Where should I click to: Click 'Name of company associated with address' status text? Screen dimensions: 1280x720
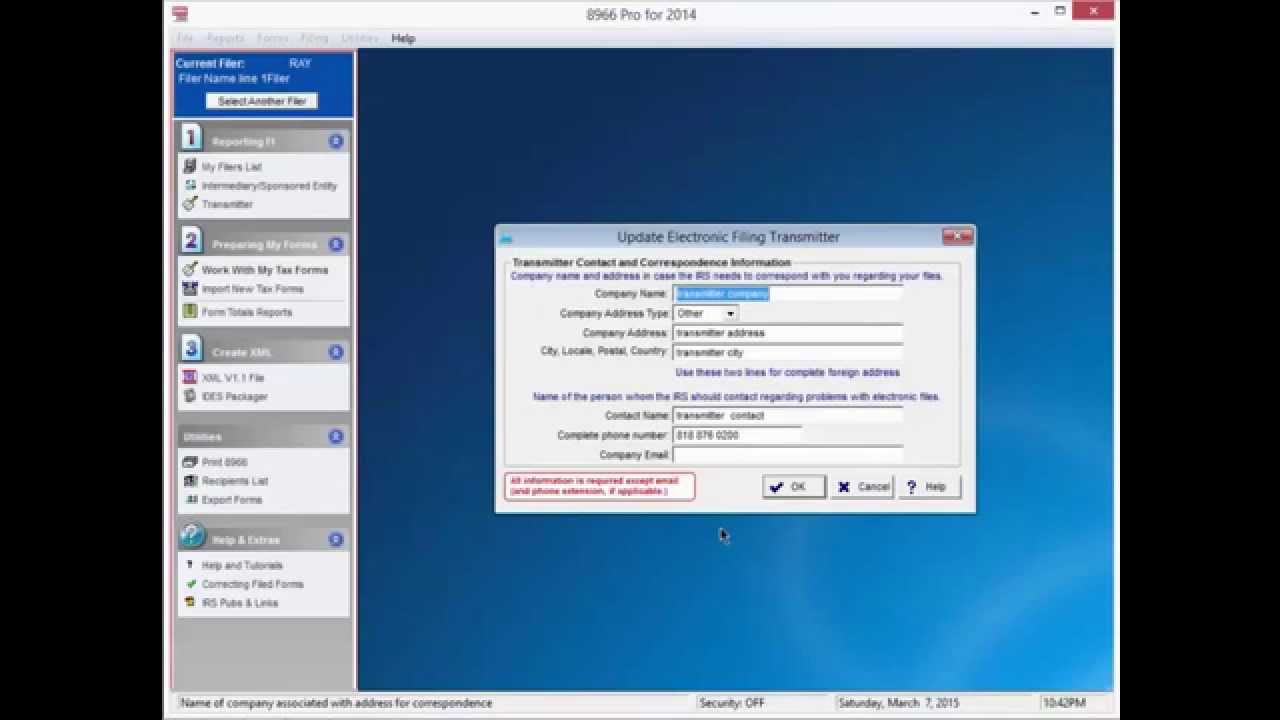pos(337,703)
